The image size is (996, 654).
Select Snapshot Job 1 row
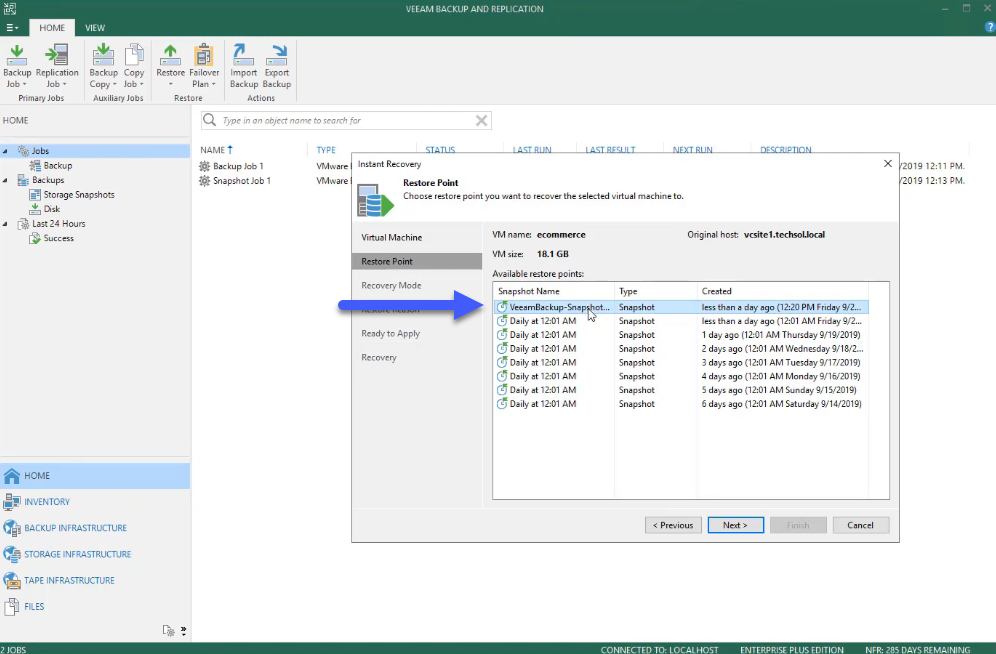[x=242, y=181]
